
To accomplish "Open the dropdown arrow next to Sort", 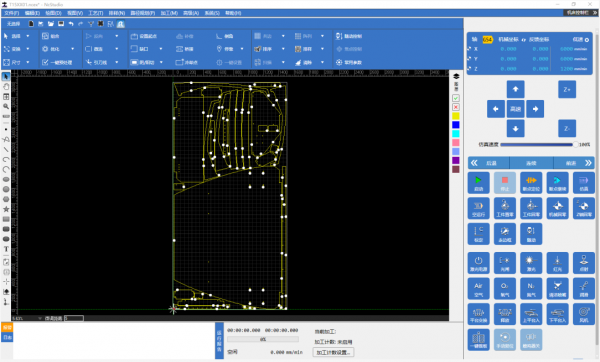I will 283,49.
